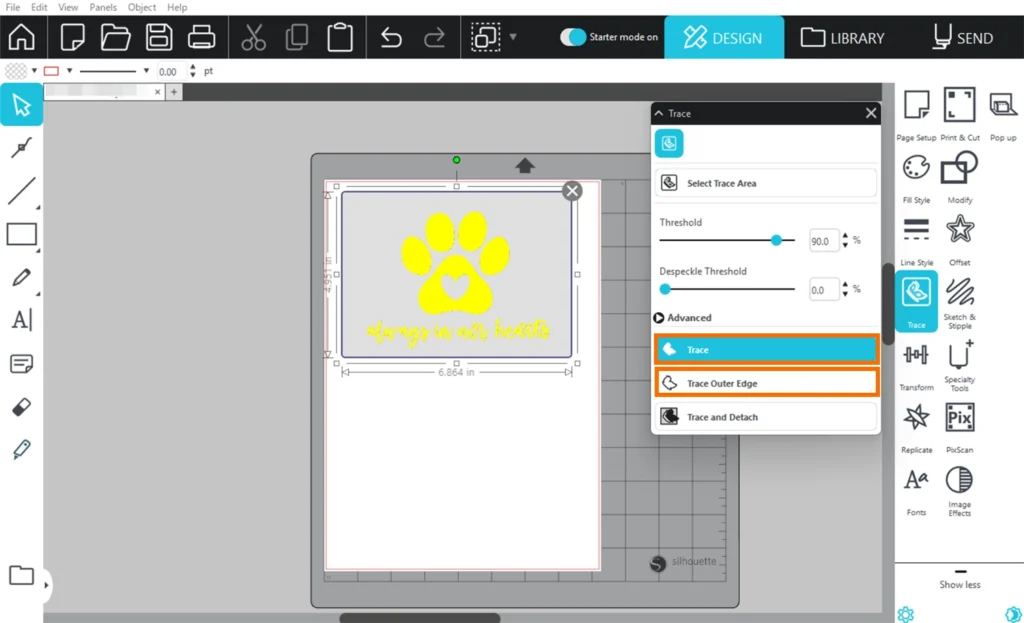Open the Panels menu
This screenshot has width=1024, height=623.
[103, 7]
